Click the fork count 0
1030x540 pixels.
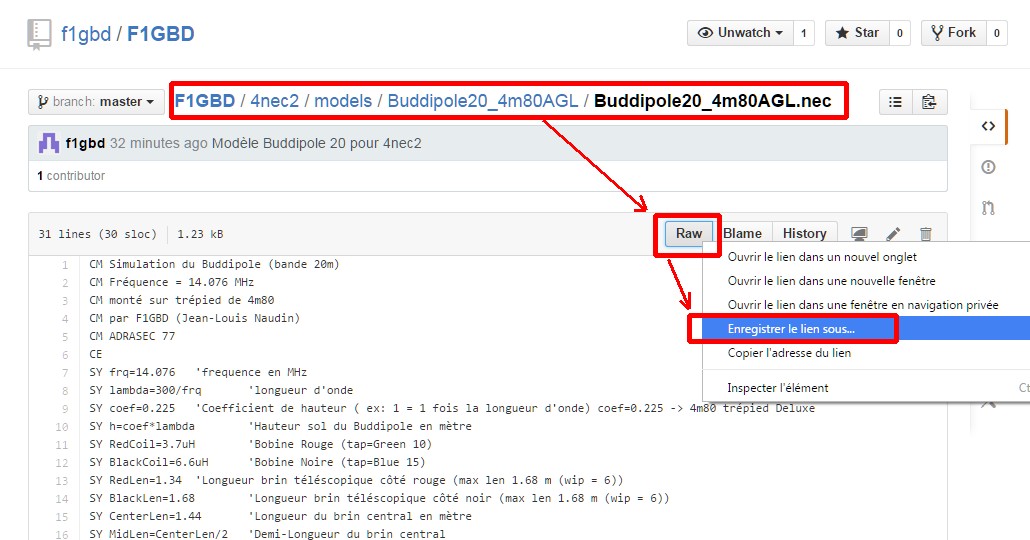point(996,33)
